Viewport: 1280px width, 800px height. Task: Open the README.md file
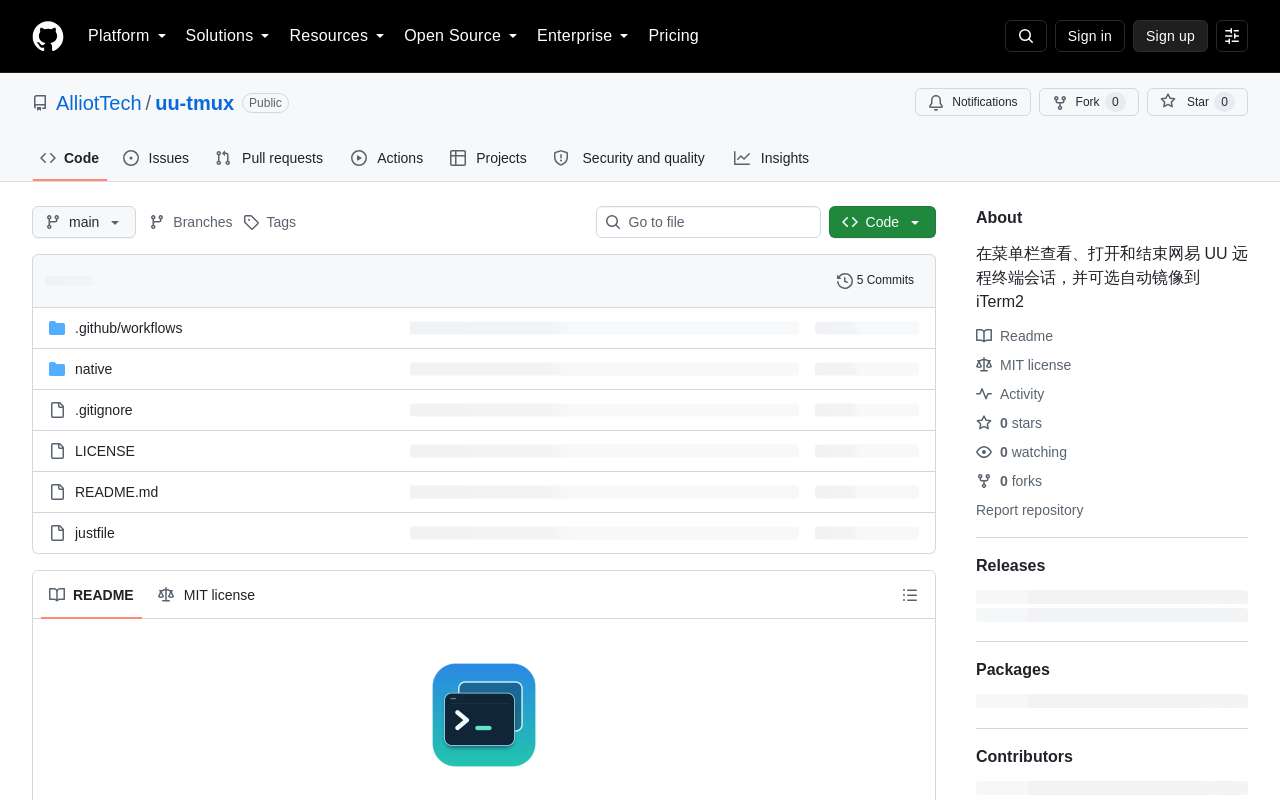coord(117,492)
